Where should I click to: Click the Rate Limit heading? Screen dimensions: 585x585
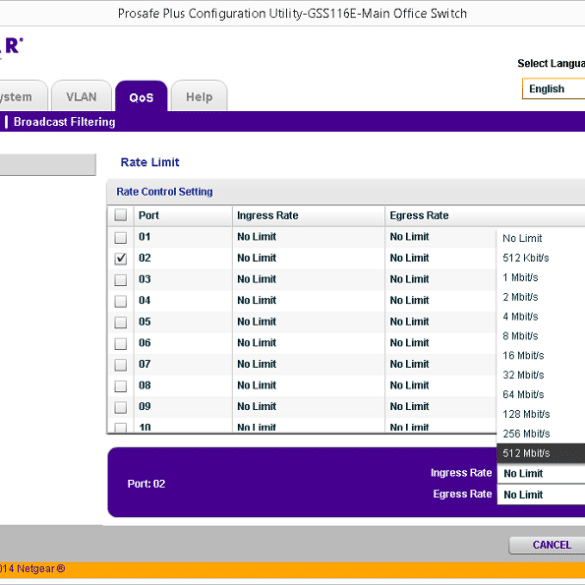tap(150, 162)
